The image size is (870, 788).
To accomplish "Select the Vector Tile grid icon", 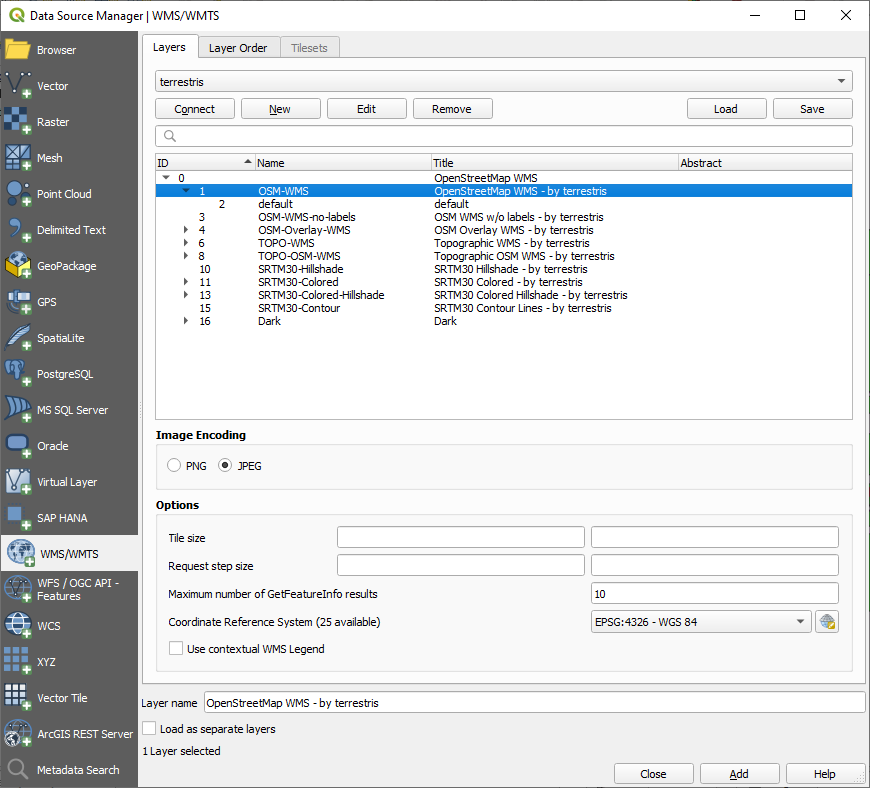I will pyautogui.click(x=19, y=698).
